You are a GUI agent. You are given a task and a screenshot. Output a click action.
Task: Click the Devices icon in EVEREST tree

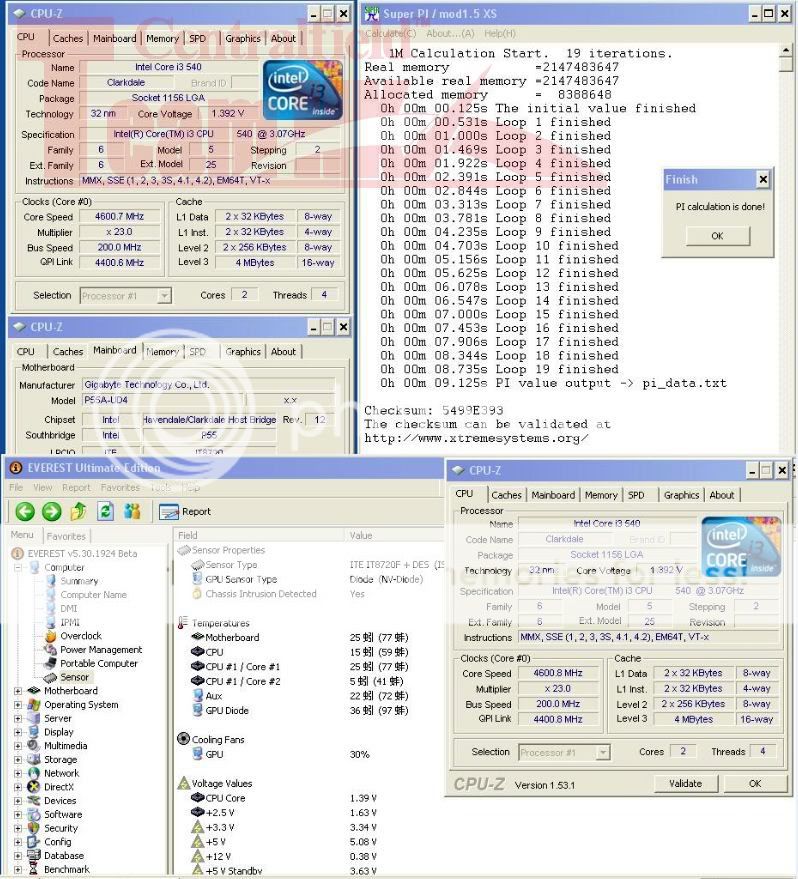[x=34, y=801]
